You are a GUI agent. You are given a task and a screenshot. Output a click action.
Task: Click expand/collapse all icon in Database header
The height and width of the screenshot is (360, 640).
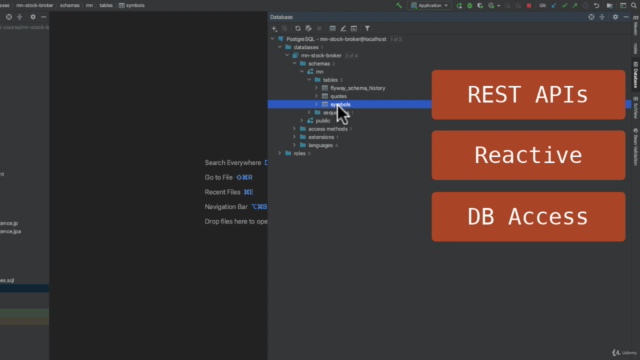coord(602,17)
